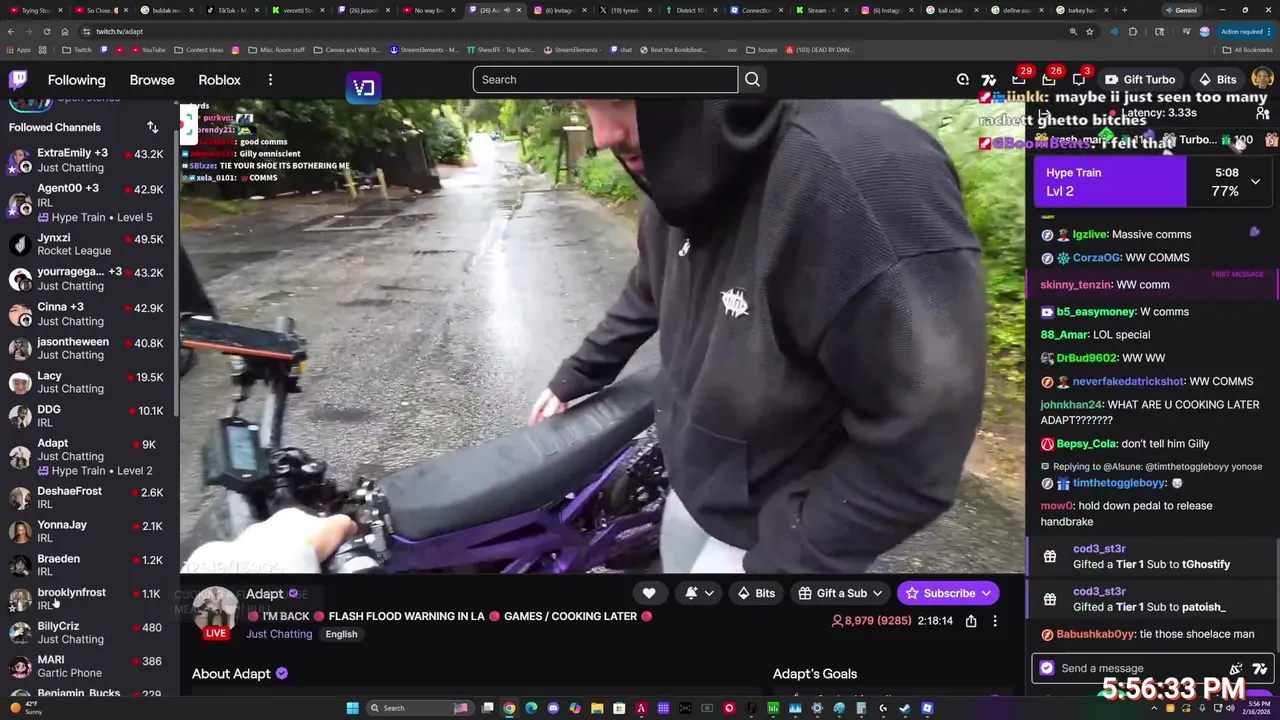Image resolution: width=1280 pixels, height=720 pixels.
Task: Open Discord from the taskbar
Action: (553, 708)
